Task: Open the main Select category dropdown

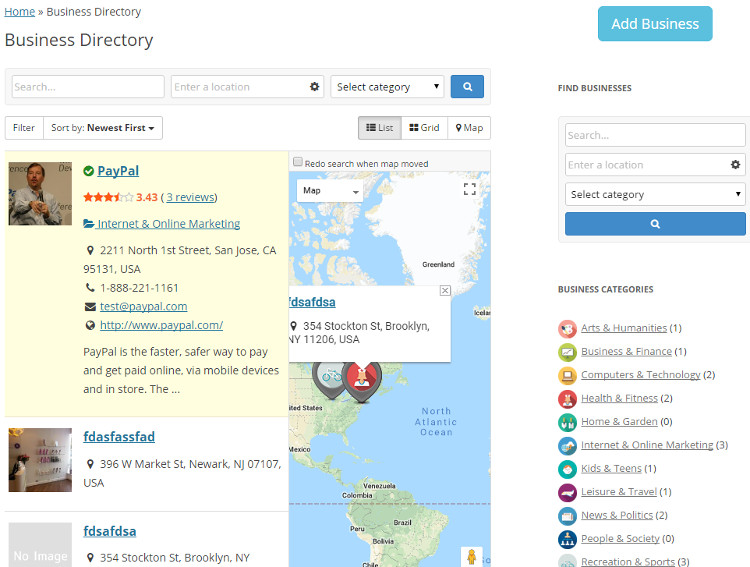Action: (x=387, y=87)
